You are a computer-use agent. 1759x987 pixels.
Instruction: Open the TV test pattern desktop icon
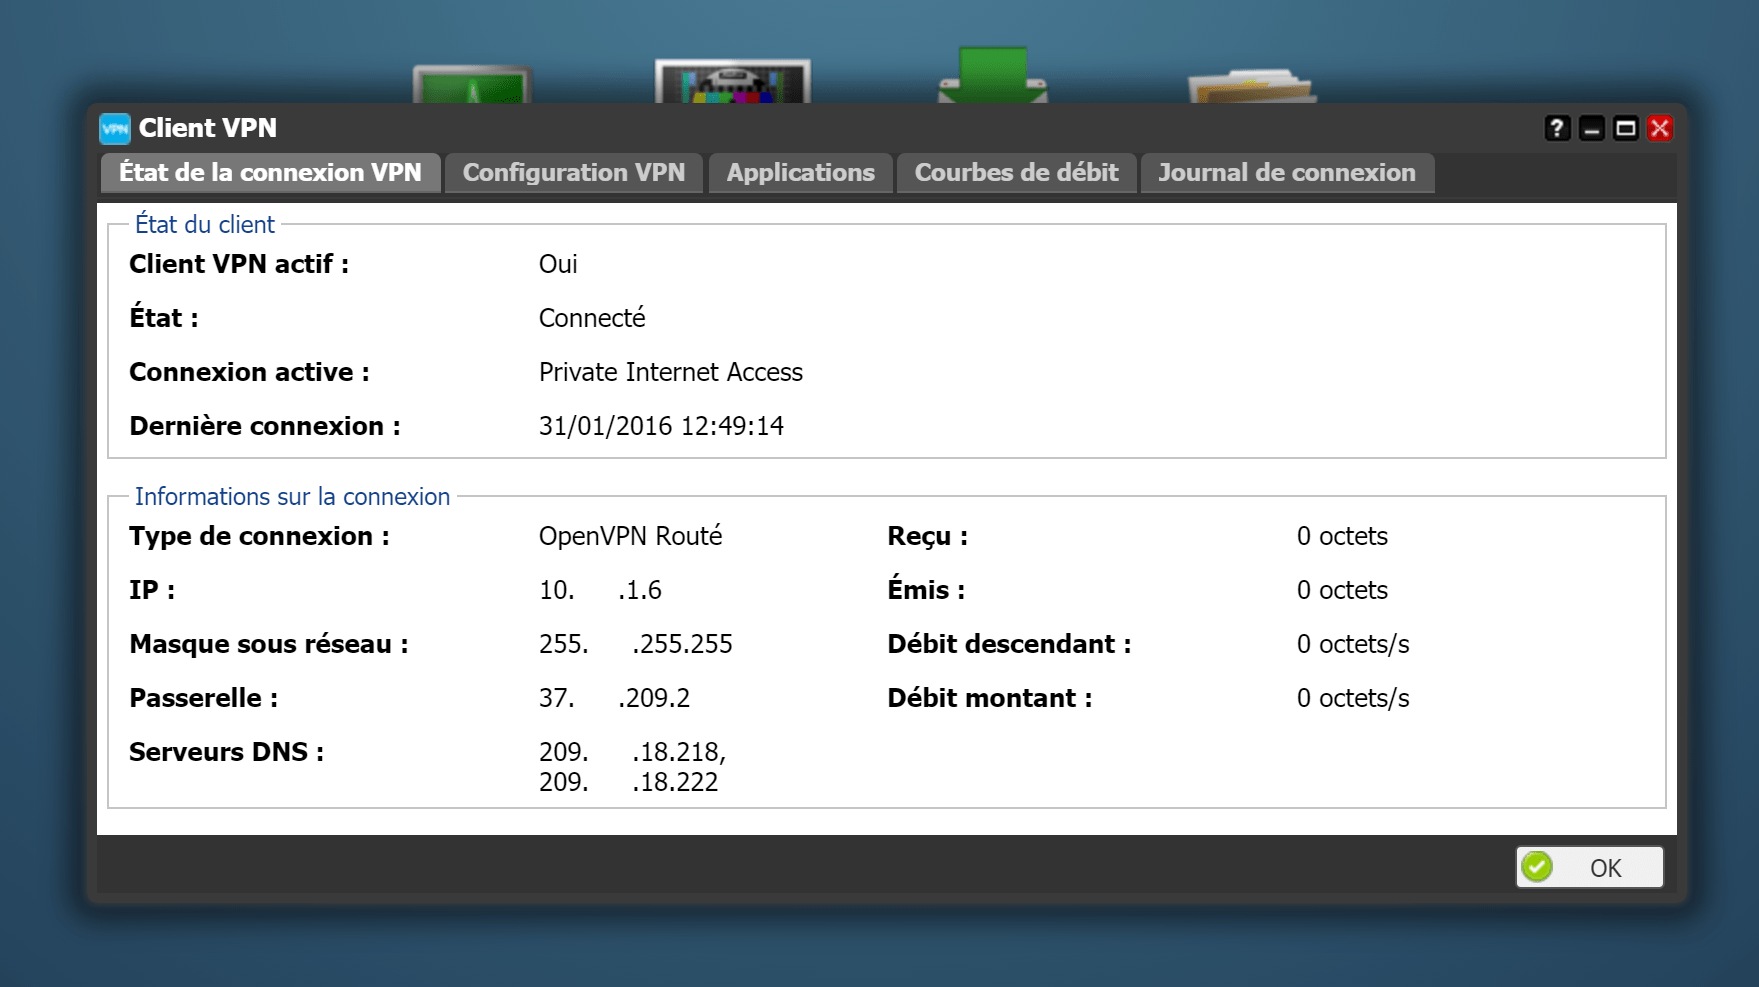click(733, 81)
